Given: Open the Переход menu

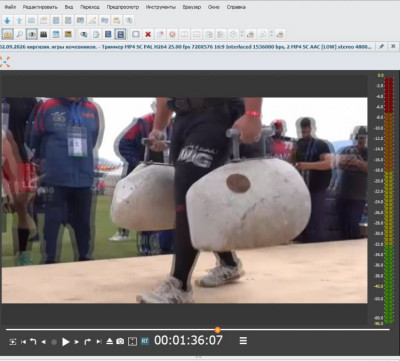Looking at the screenshot, I should (x=90, y=7).
